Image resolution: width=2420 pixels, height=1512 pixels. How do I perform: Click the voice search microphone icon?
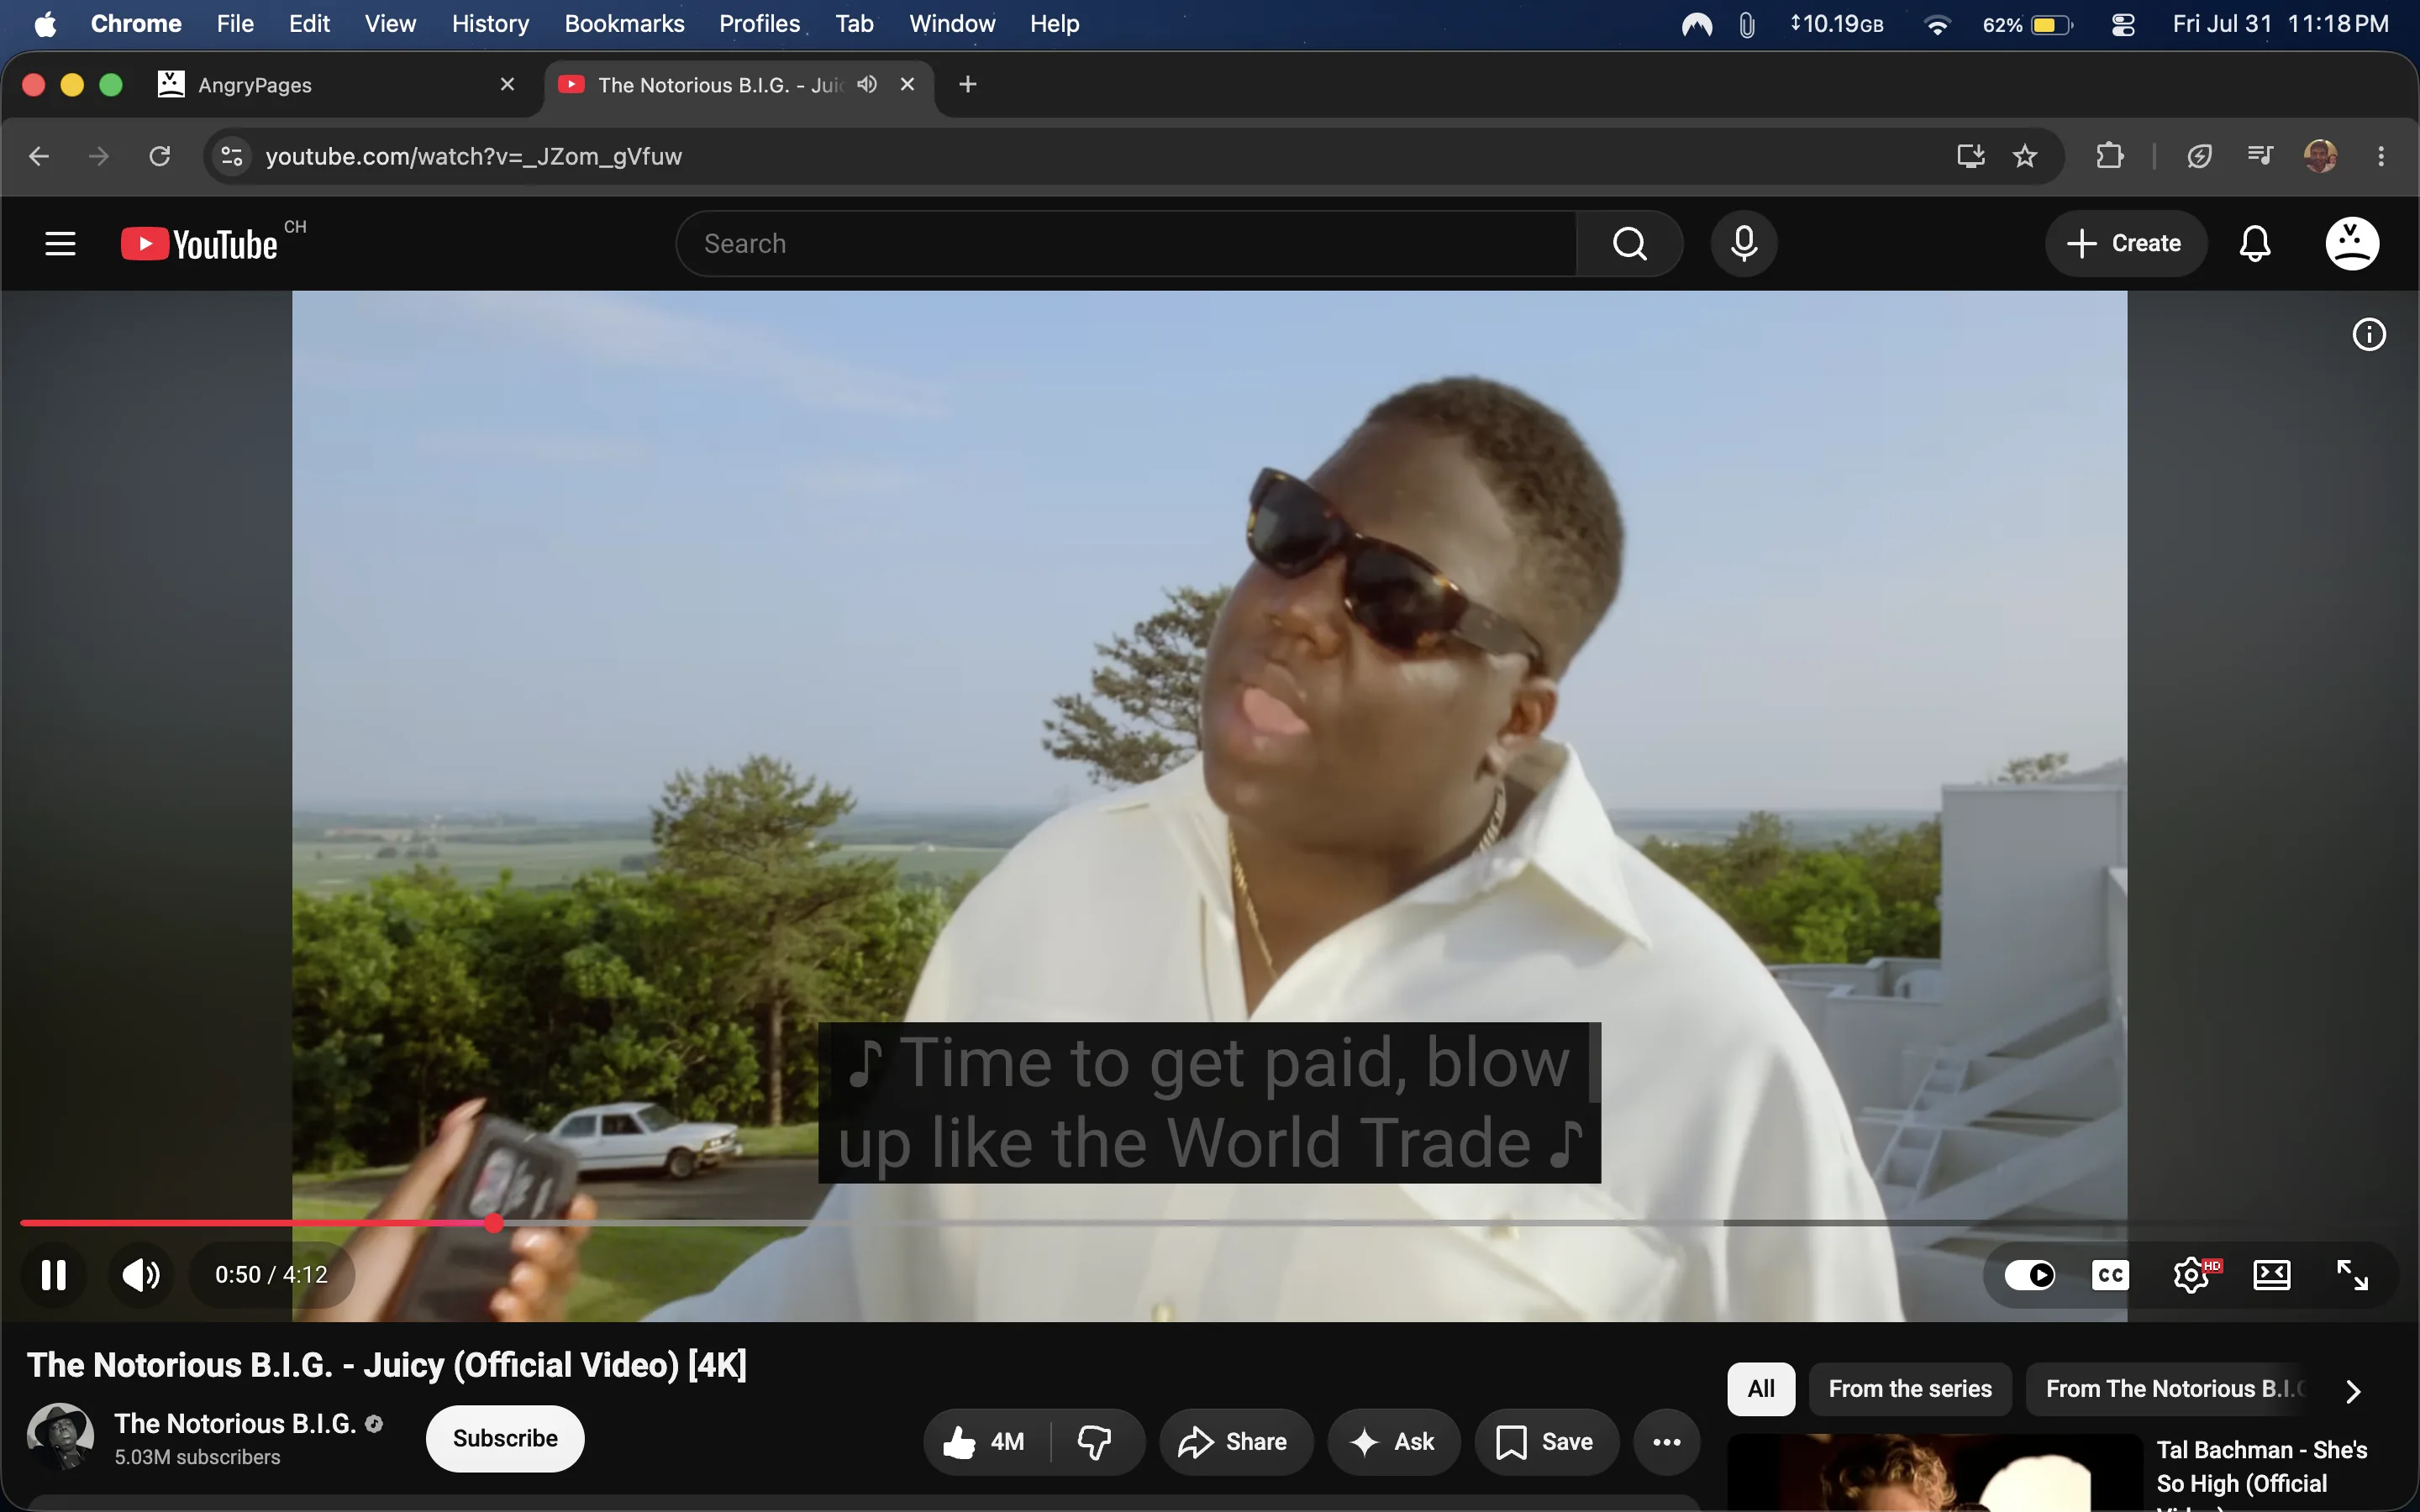(1744, 243)
